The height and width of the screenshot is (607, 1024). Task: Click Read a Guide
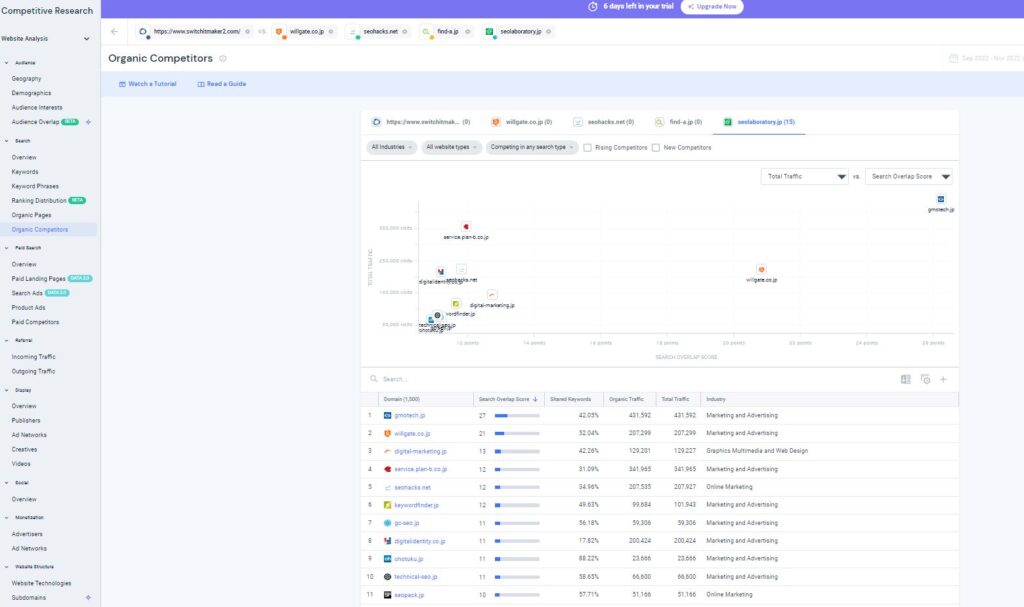(222, 84)
